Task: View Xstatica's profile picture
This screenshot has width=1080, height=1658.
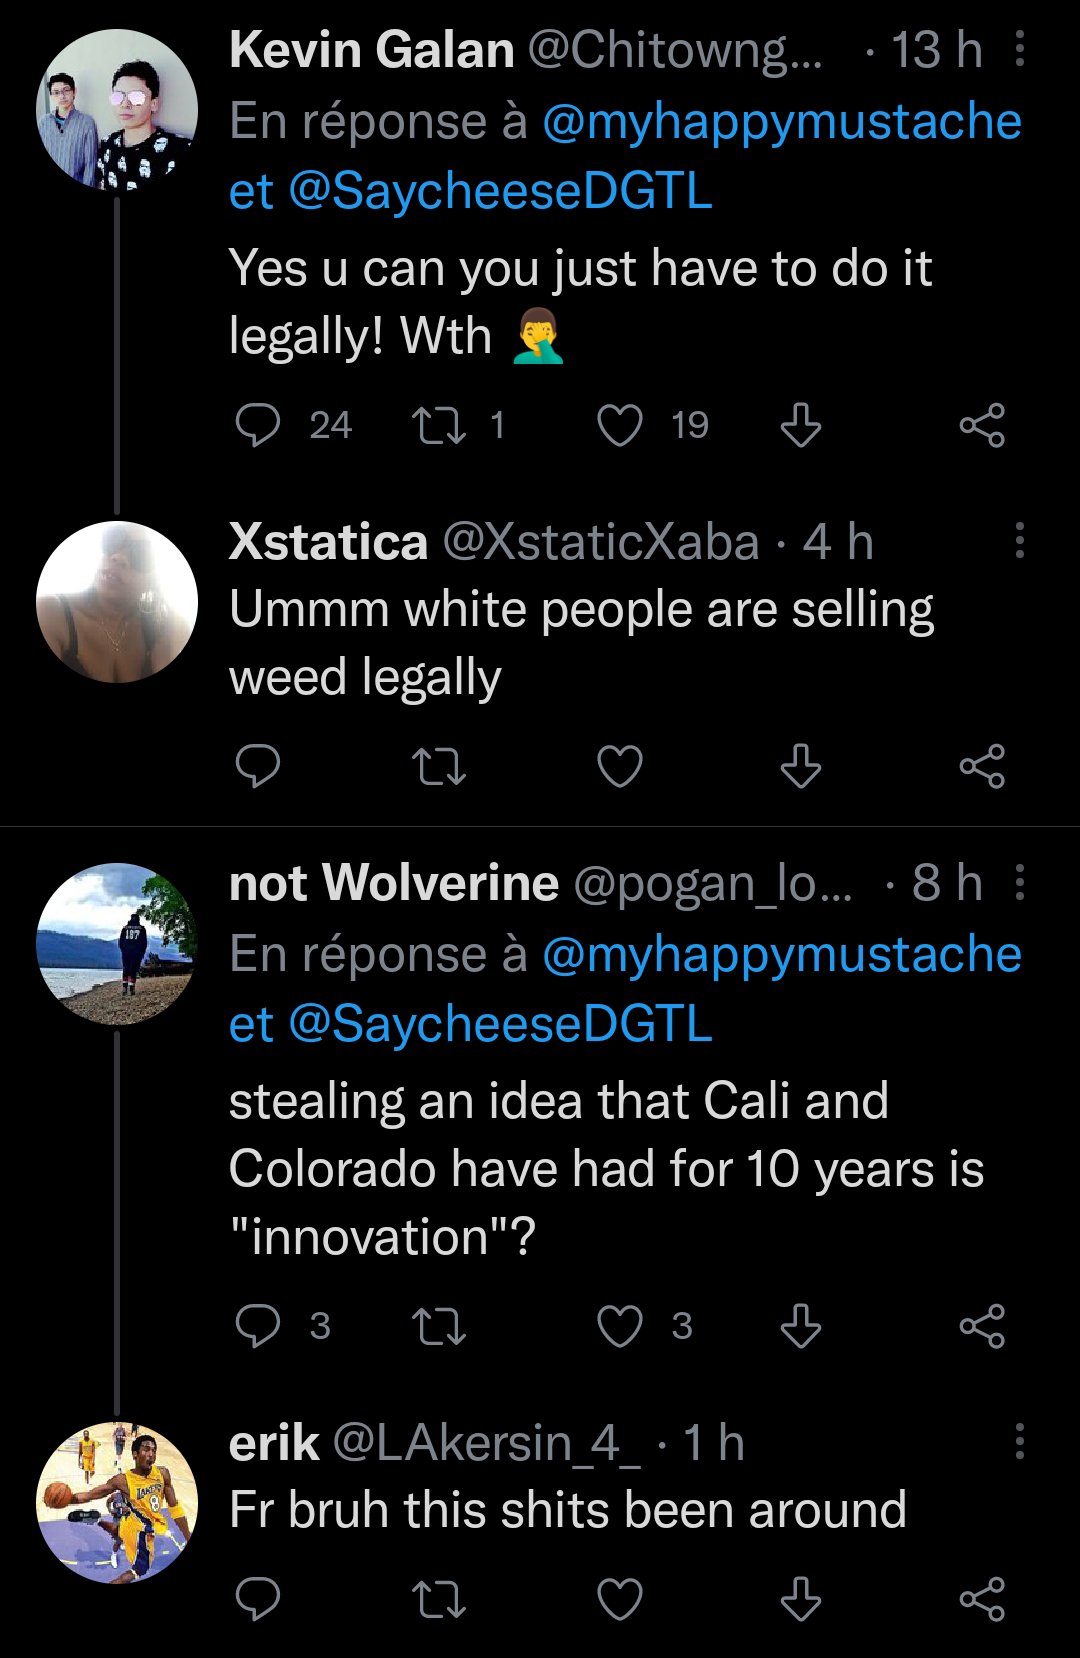Action: (117, 602)
